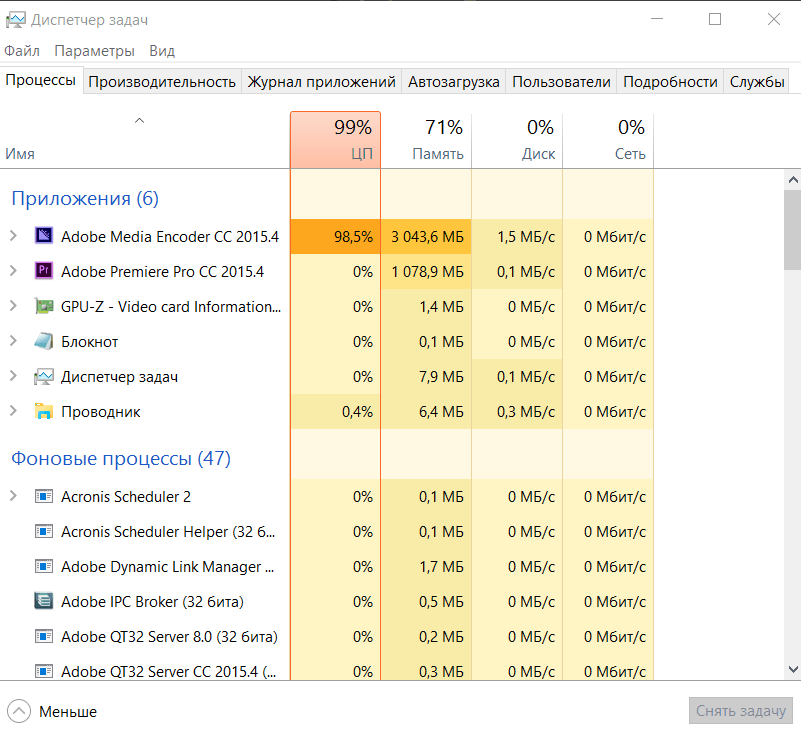The image size is (801, 738).
Task: Click the 1 078,9 МБ memory cell
Action: click(x=426, y=271)
